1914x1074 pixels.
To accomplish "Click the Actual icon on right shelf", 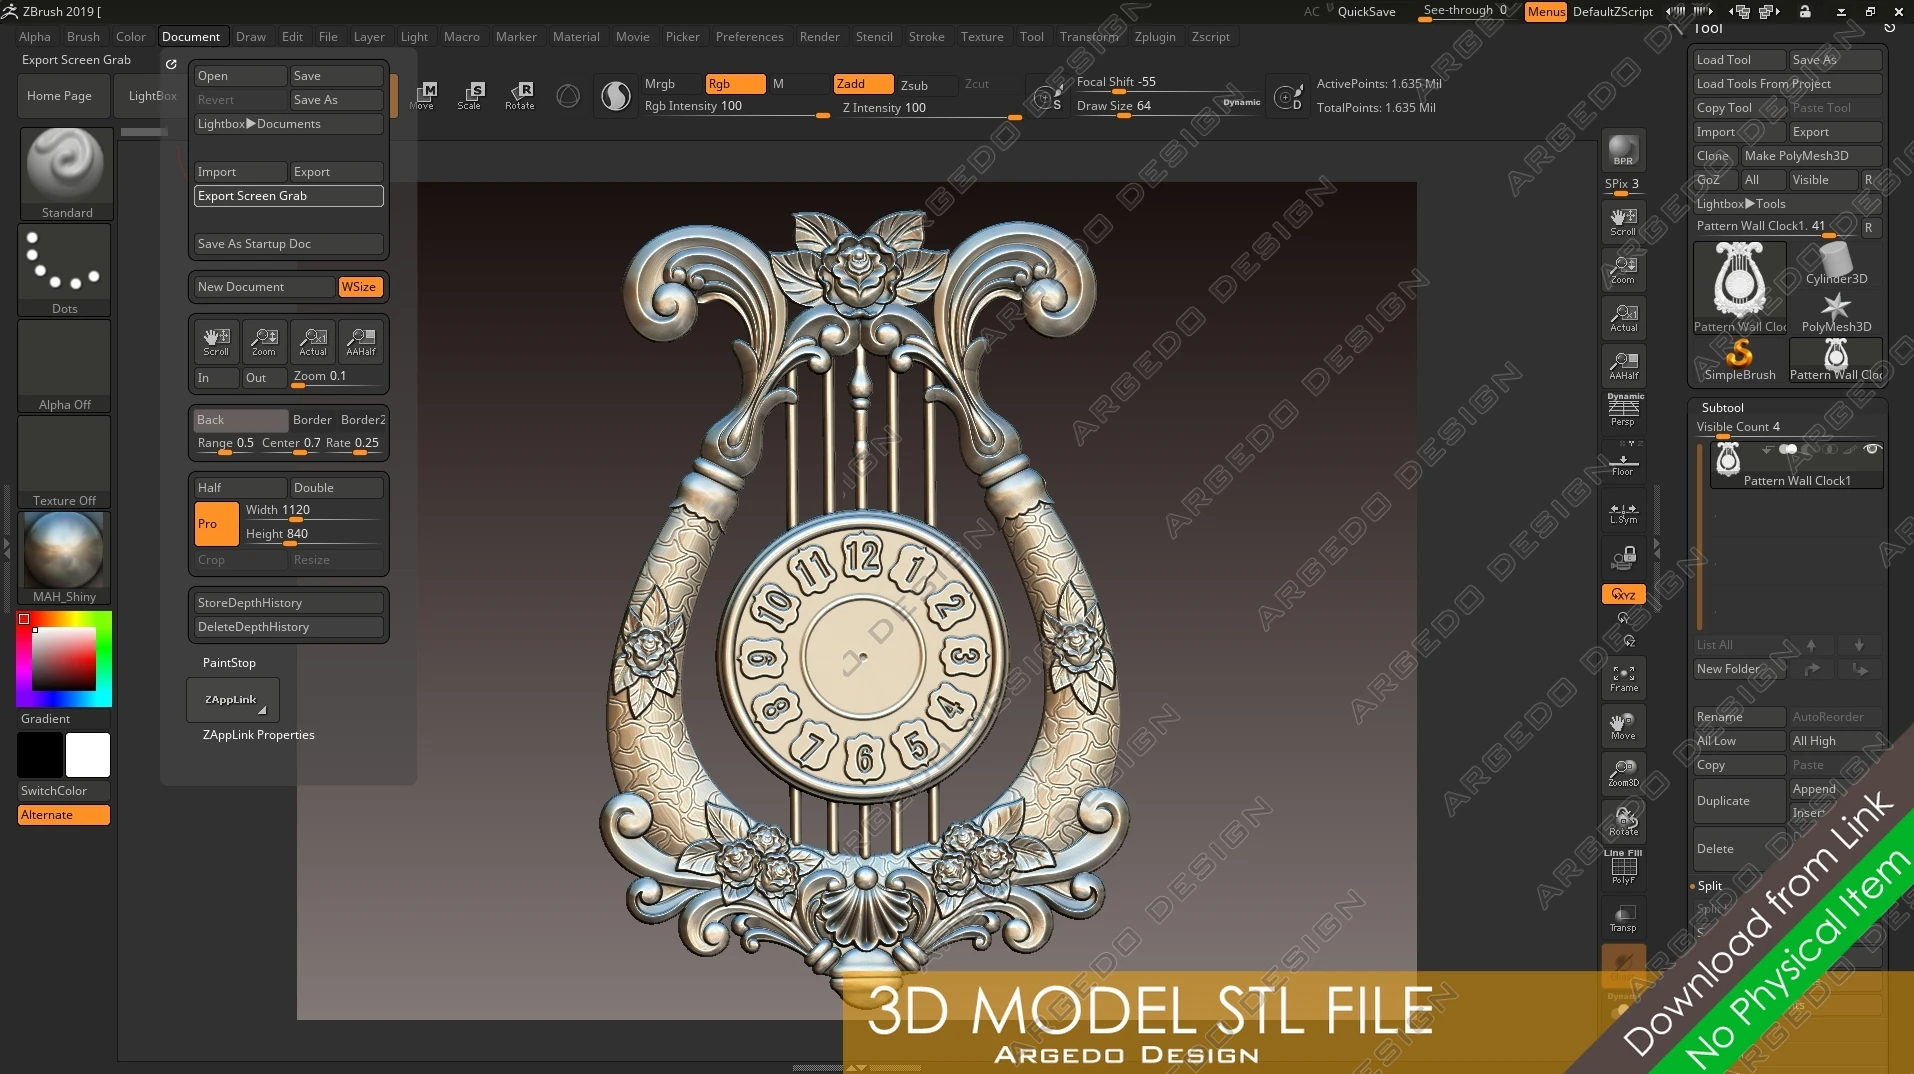I will click(1623, 318).
